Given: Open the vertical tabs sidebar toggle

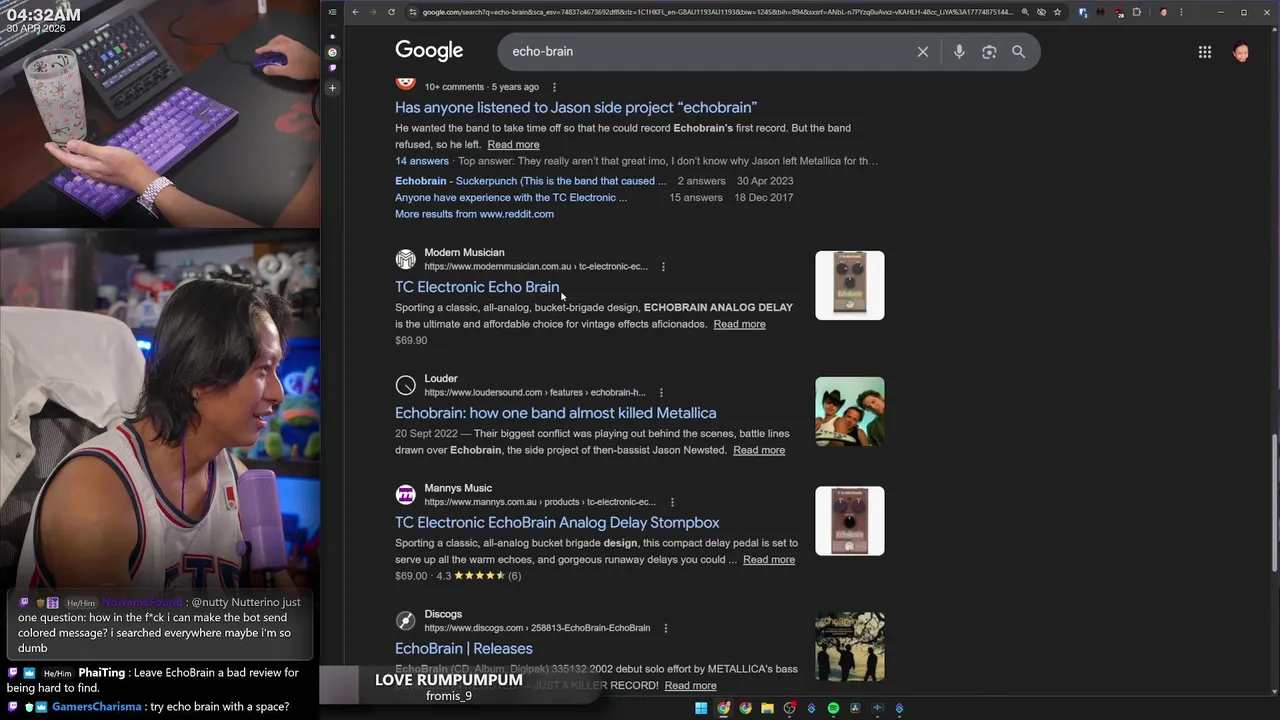Looking at the screenshot, I should [x=333, y=12].
